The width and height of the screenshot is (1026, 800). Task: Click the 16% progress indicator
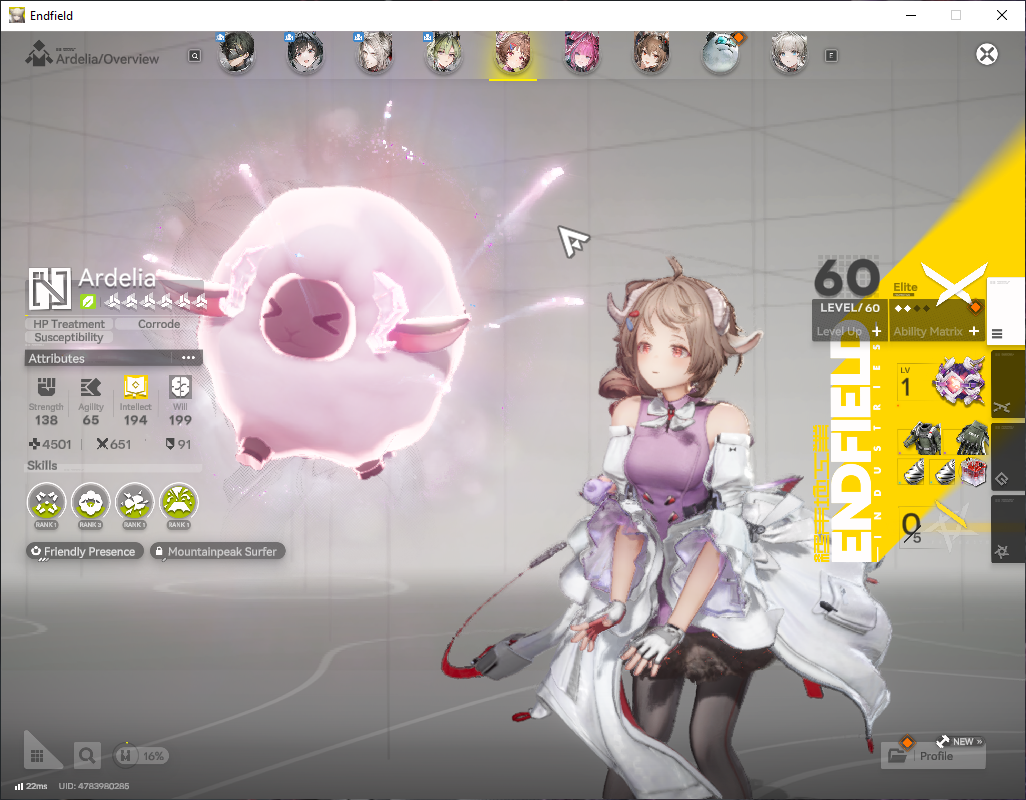pyautogui.click(x=141, y=756)
